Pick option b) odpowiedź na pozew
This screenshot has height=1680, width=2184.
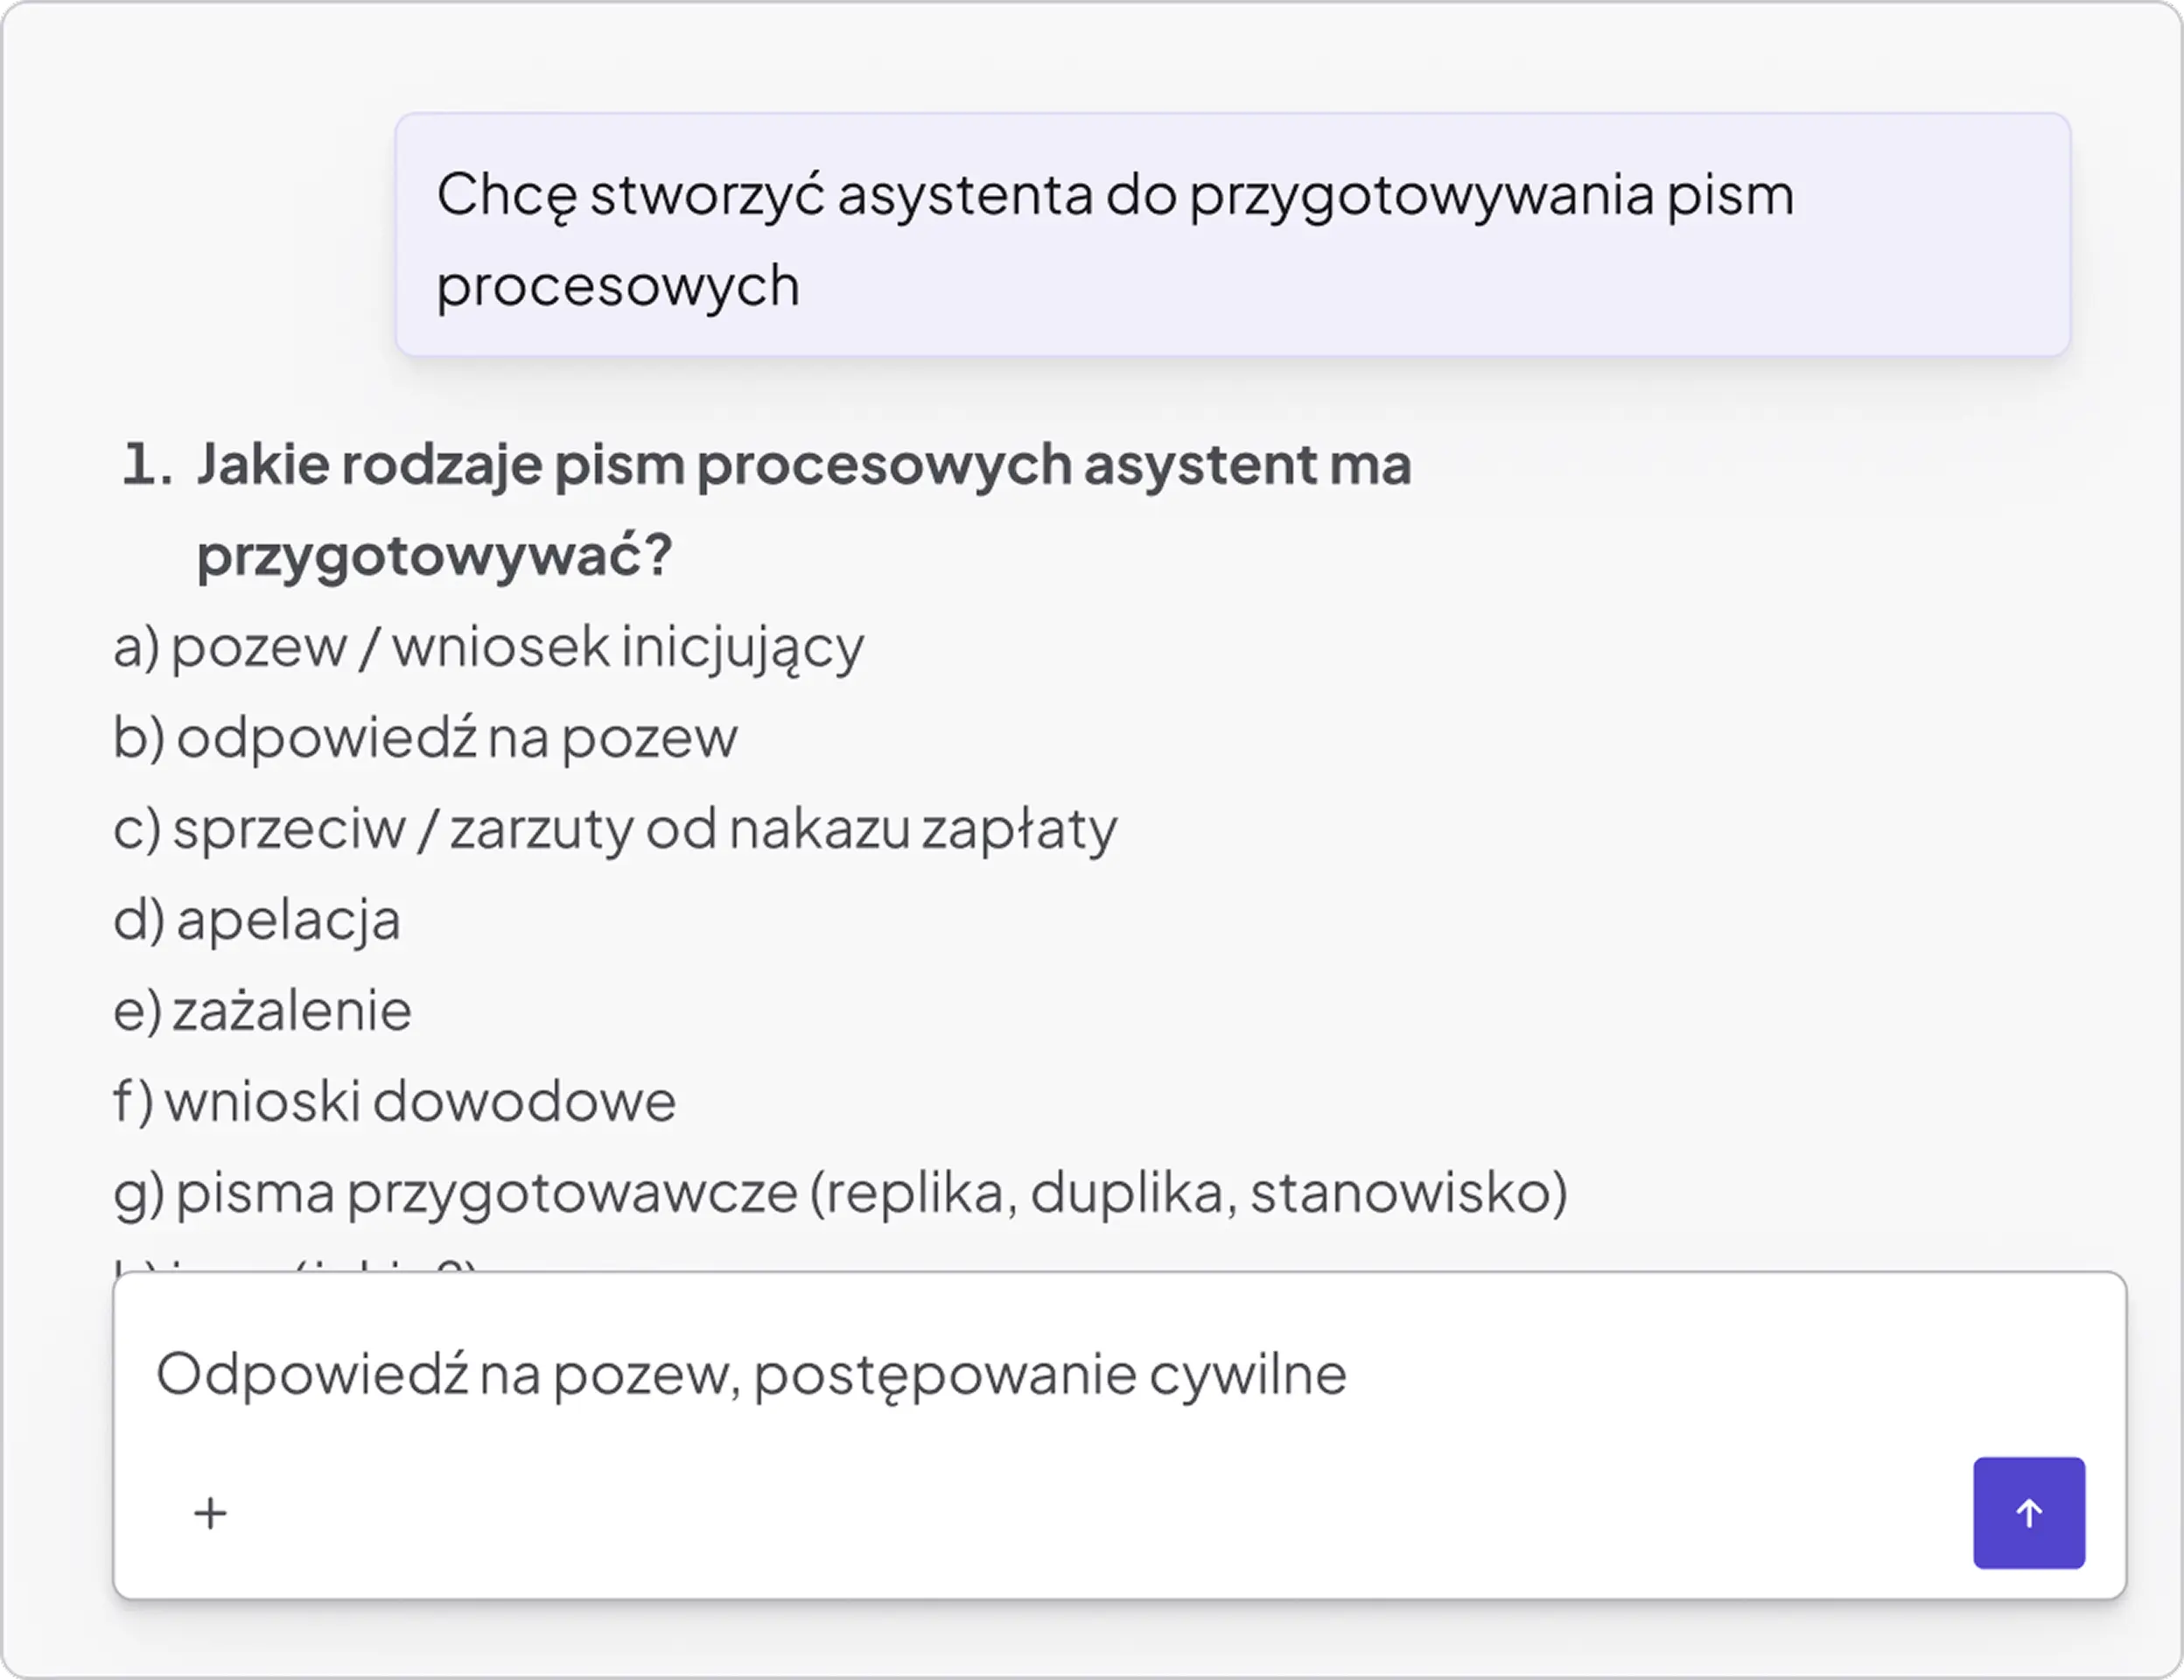pos(425,738)
